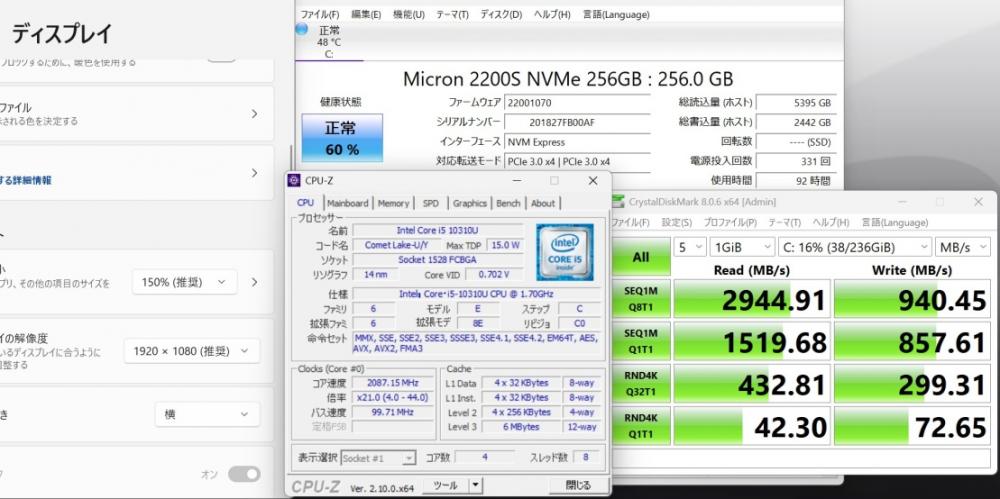
Task: Run the SEQ1M Q8T1 benchmark test
Action: (x=641, y=299)
